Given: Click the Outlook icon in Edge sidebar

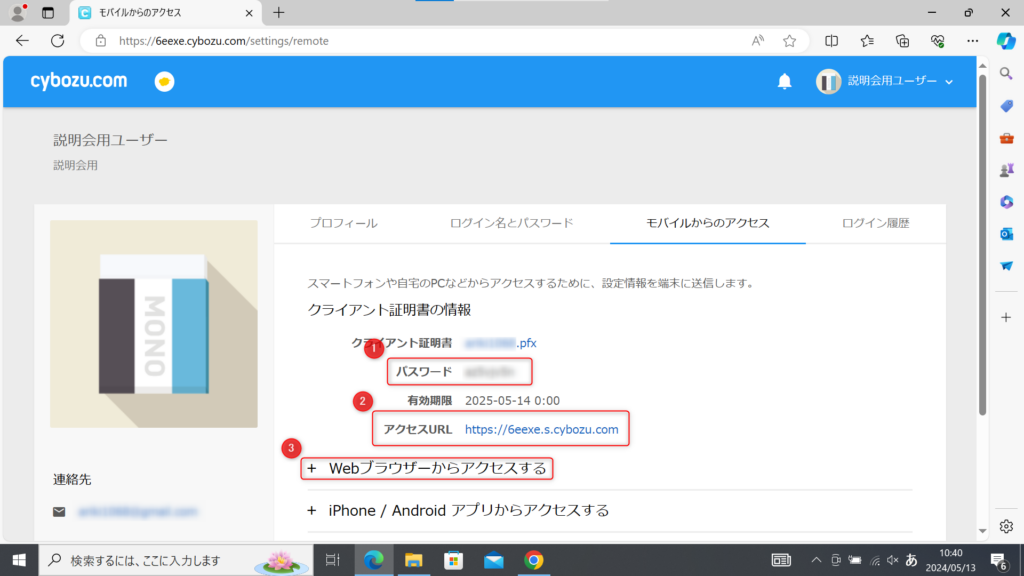Looking at the screenshot, I should (1006, 233).
